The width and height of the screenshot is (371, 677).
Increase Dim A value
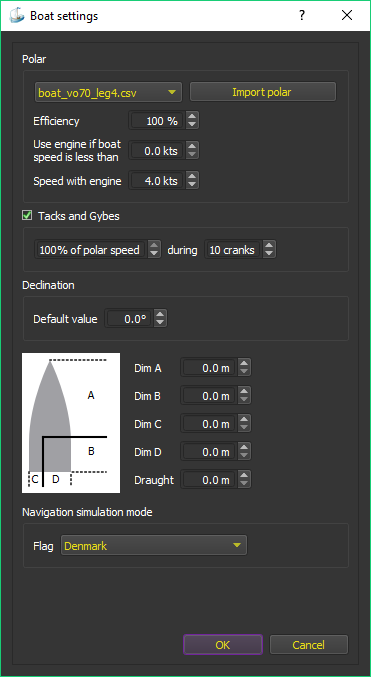(244, 363)
